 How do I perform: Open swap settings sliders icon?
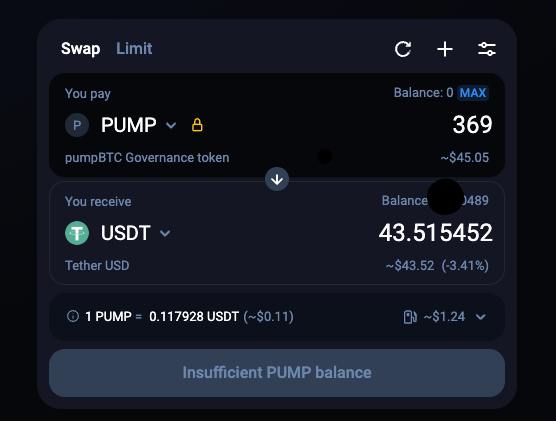click(x=487, y=49)
